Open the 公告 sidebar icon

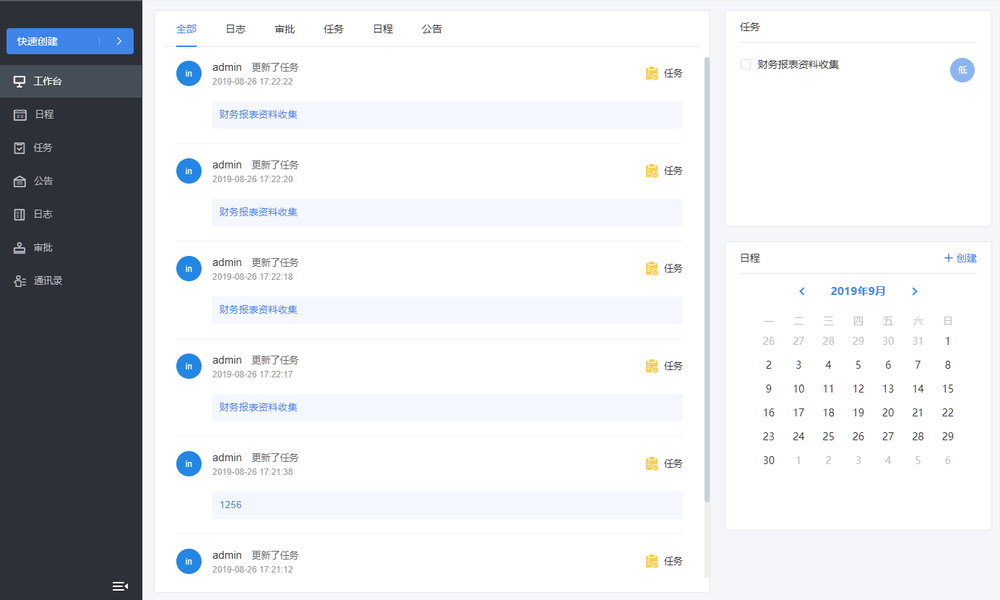point(20,181)
